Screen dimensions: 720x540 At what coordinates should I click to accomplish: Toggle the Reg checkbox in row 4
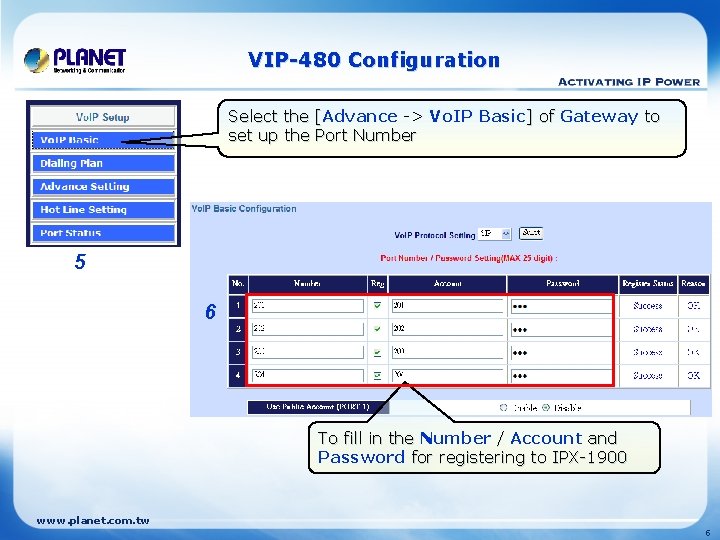[x=377, y=375]
